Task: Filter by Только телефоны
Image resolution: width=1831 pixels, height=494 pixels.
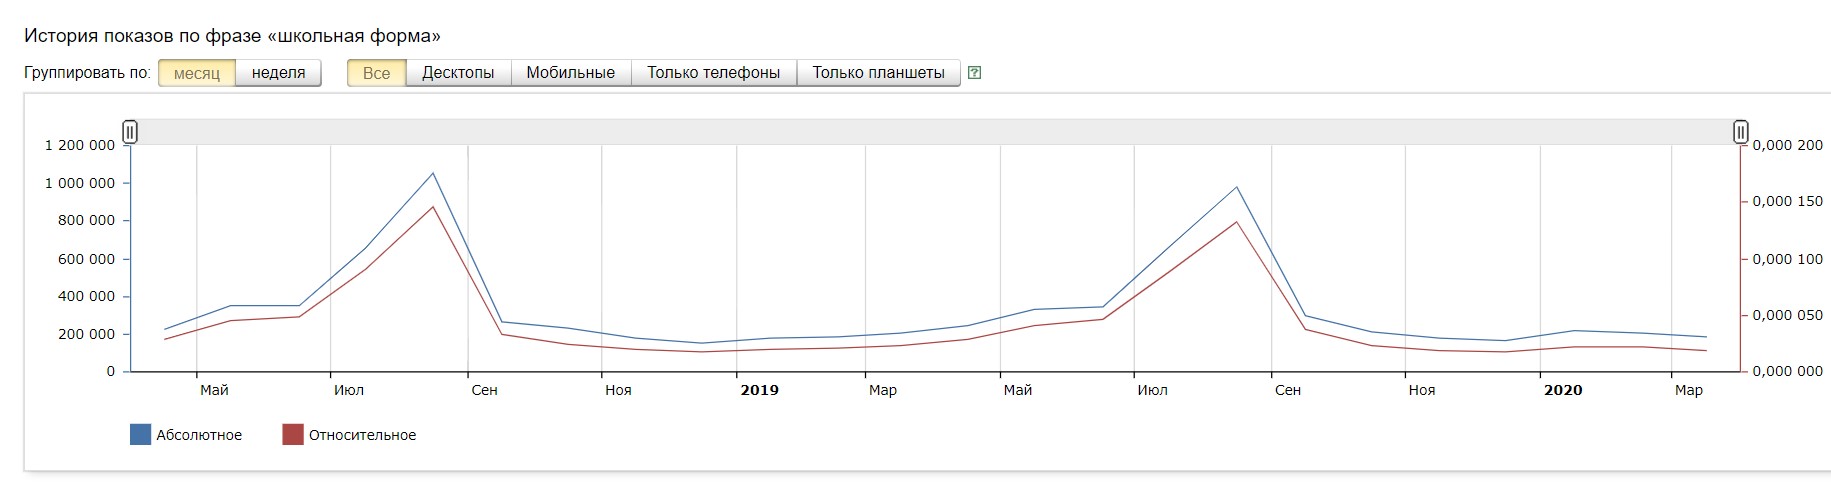Action: (713, 73)
